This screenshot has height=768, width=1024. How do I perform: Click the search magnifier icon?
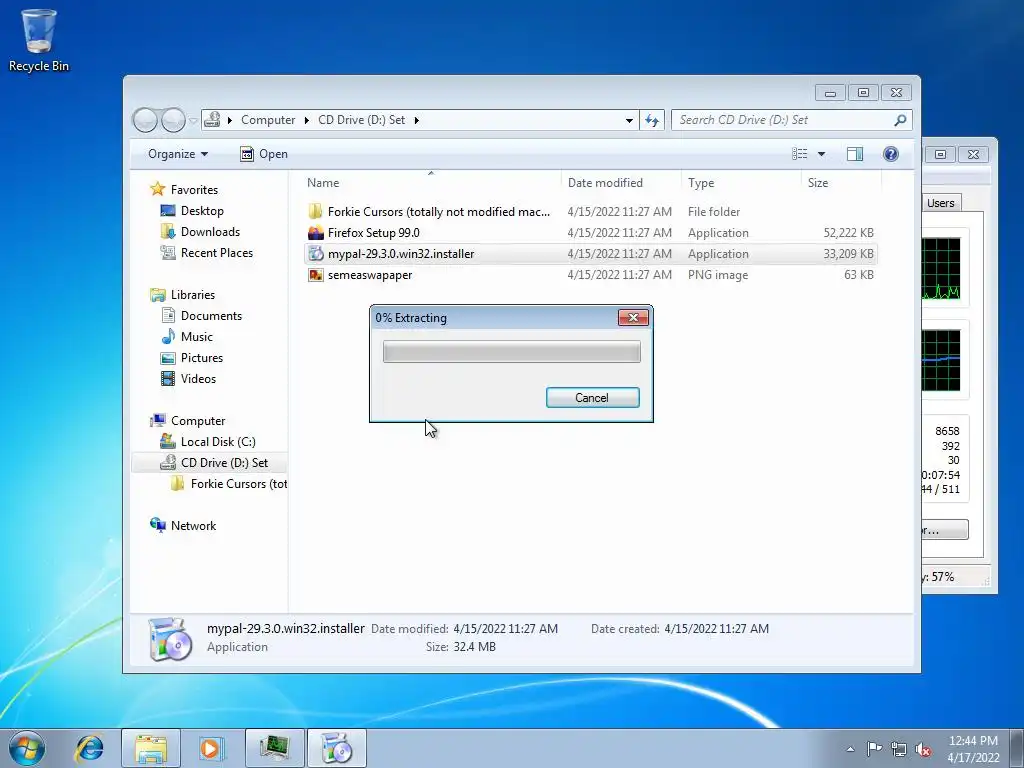[901, 120]
